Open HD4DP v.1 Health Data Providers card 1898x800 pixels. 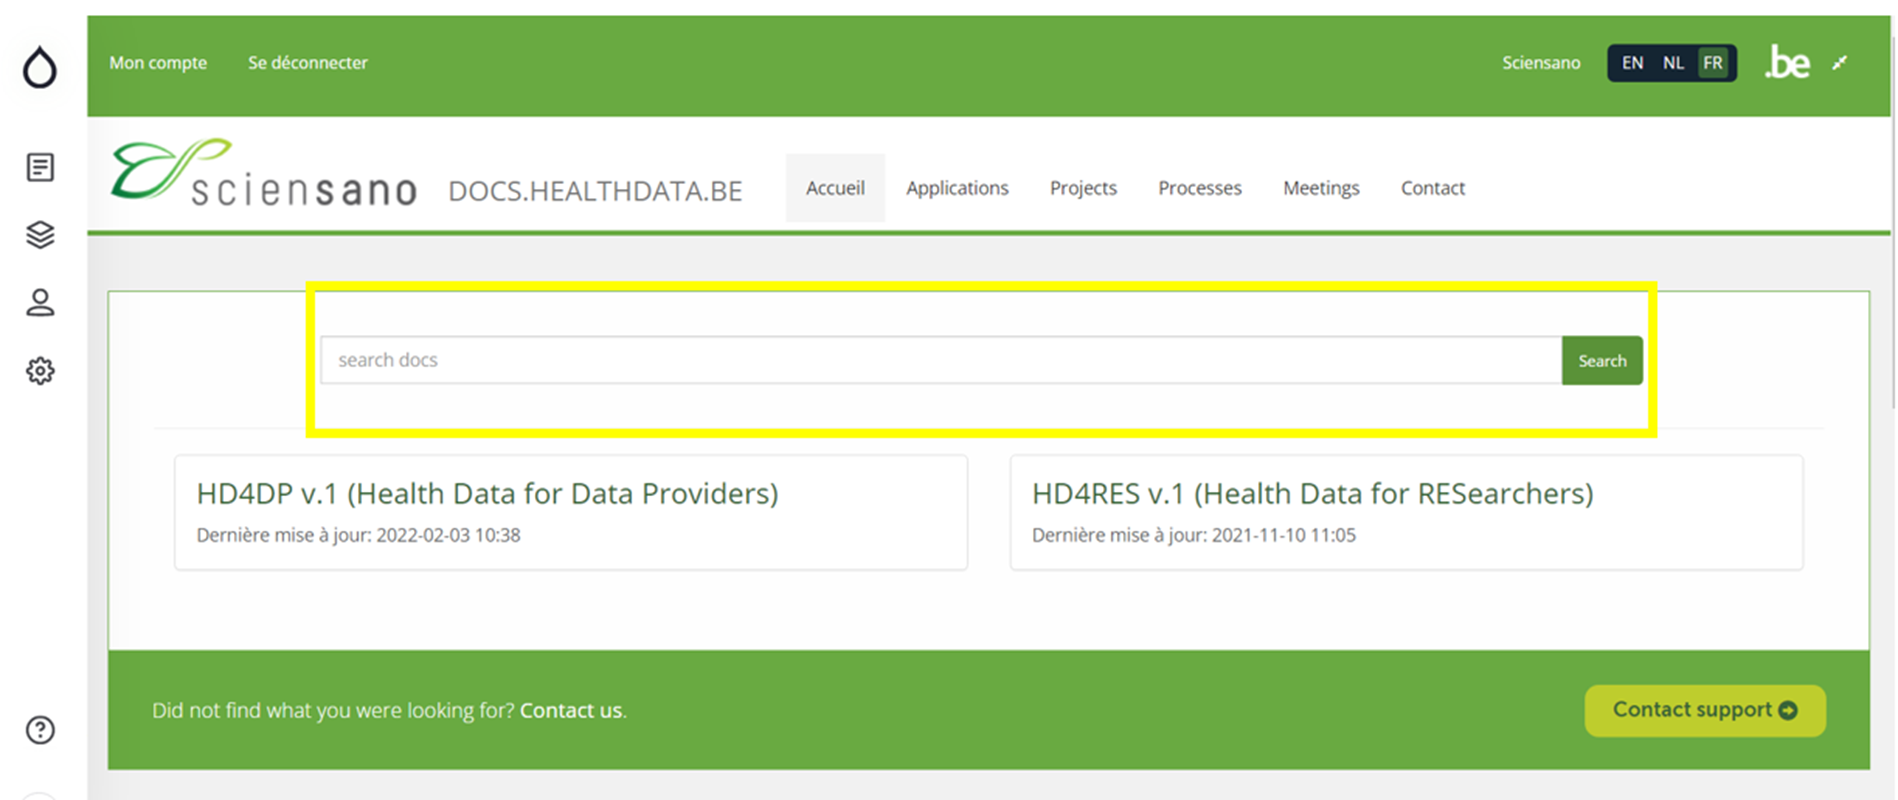pos(570,512)
